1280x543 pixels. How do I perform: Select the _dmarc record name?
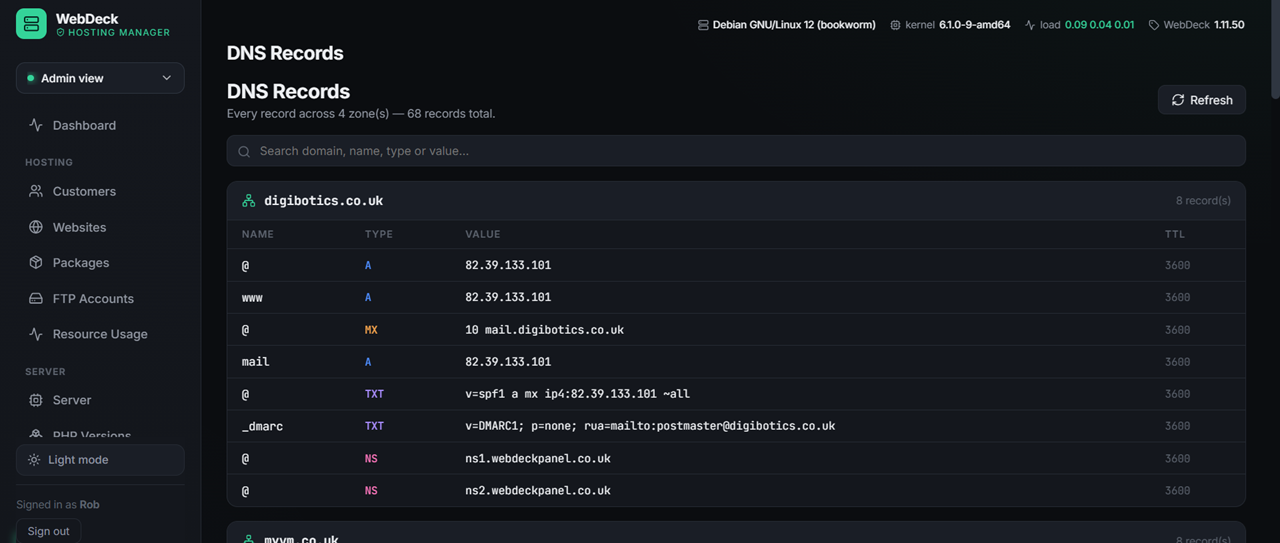(x=262, y=426)
